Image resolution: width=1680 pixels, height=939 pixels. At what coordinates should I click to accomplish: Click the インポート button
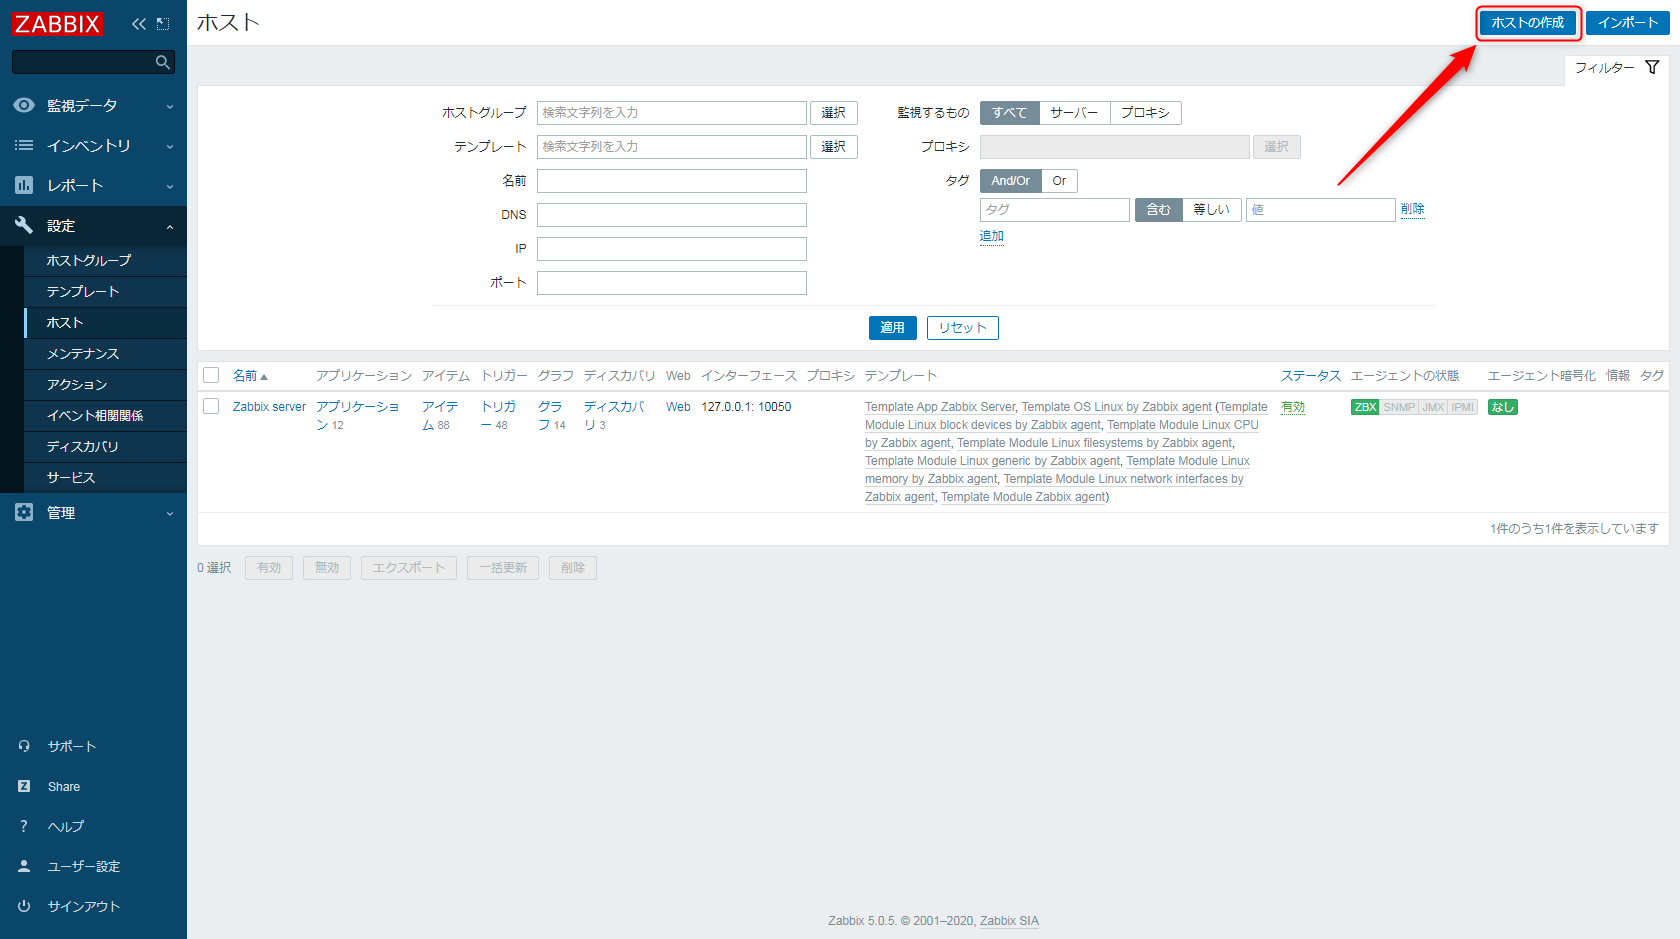pyautogui.click(x=1627, y=22)
